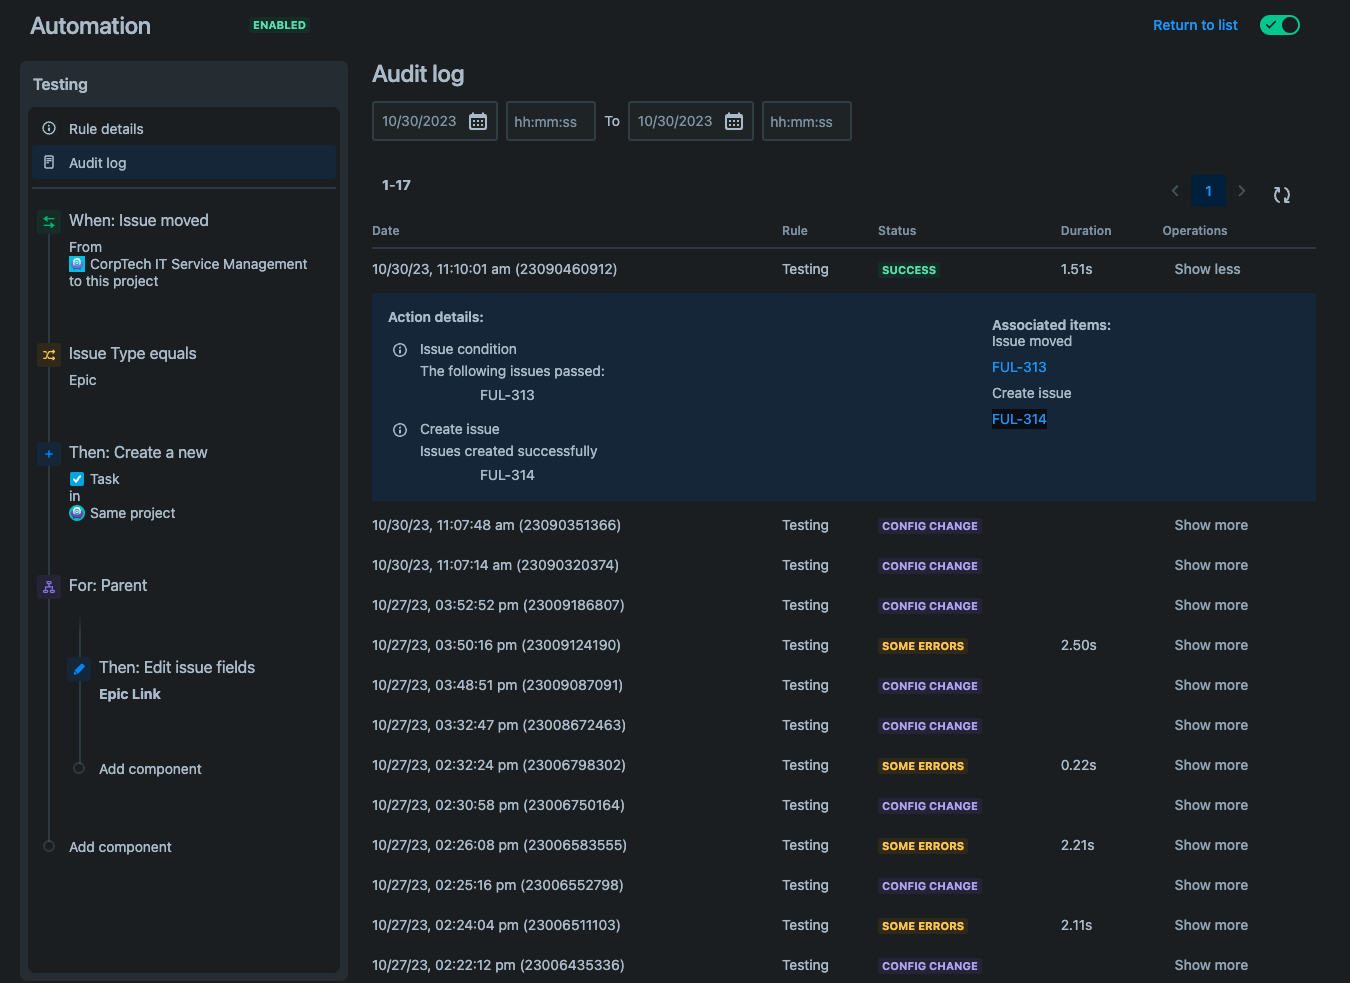Select Audit log in the sidebar
This screenshot has height=983, width=1350.
(97, 162)
